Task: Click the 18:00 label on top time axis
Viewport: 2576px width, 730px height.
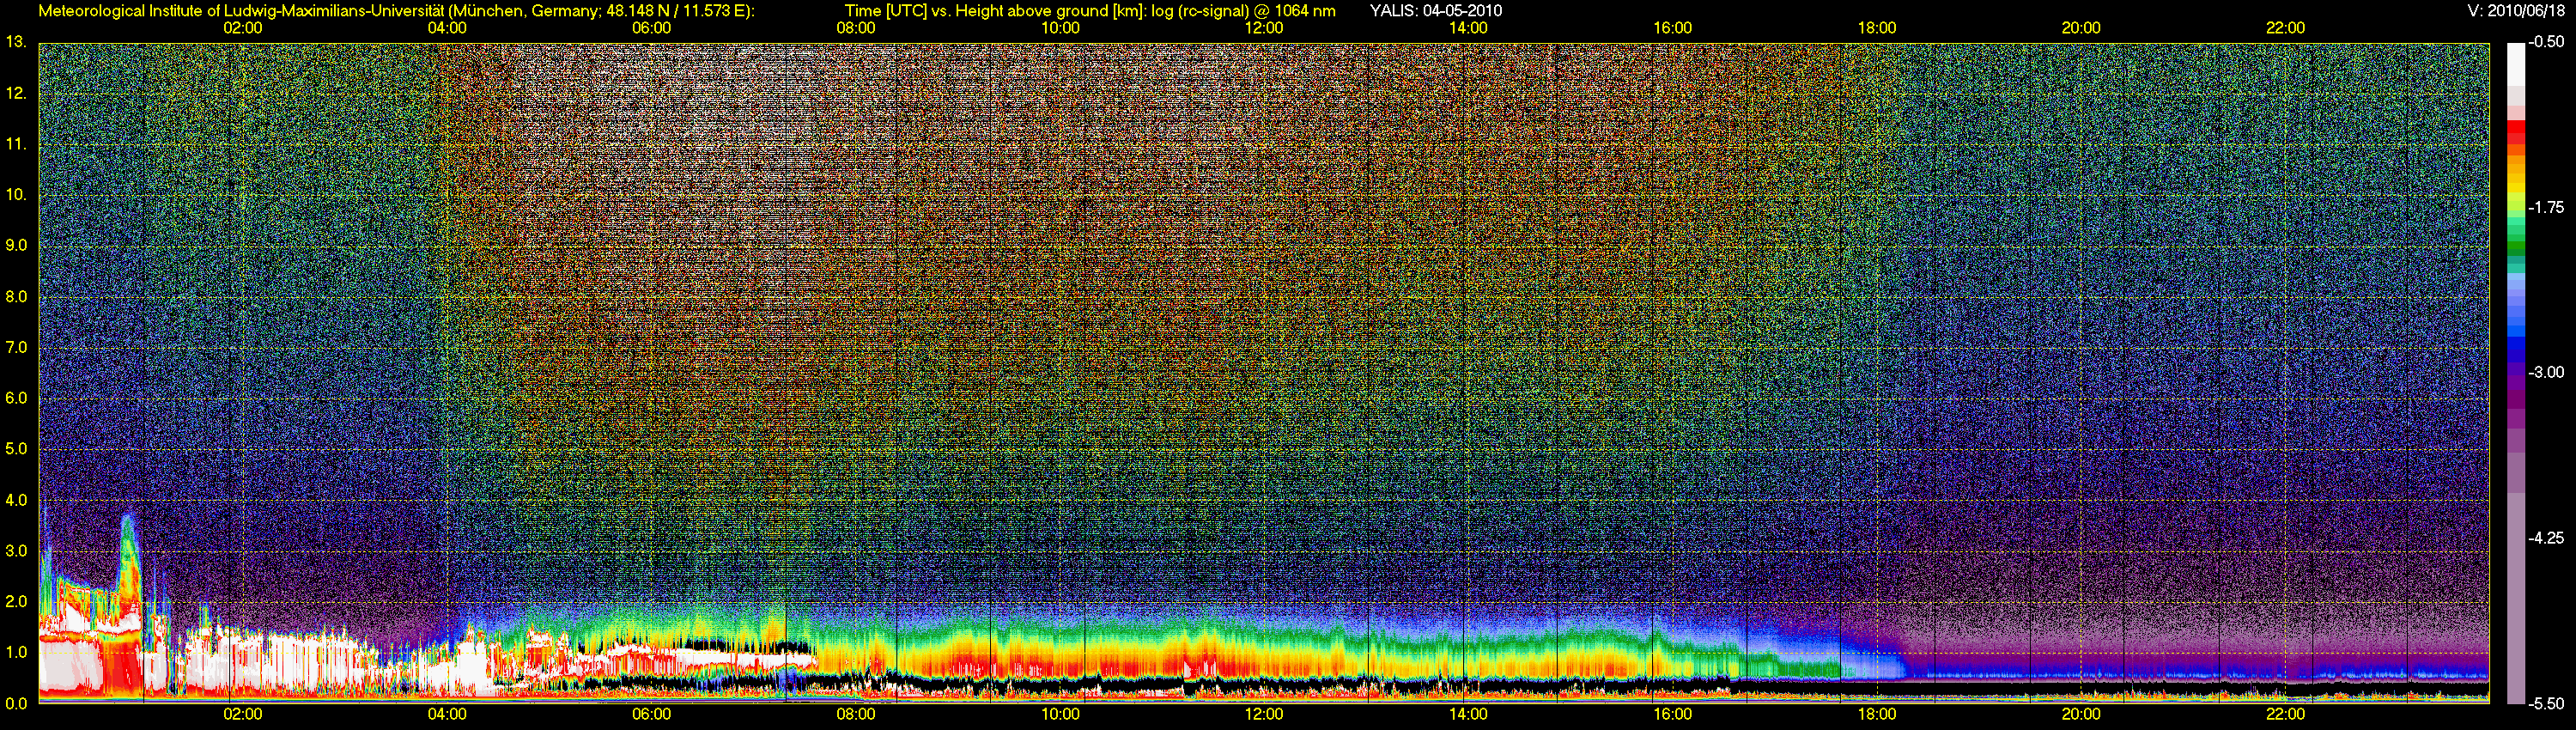Action: (x=1877, y=28)
